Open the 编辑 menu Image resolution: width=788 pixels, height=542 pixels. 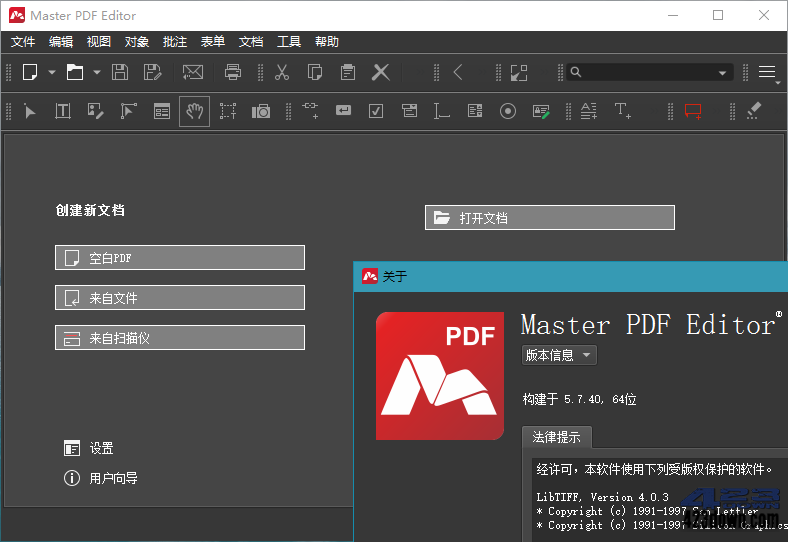(61, 42)
